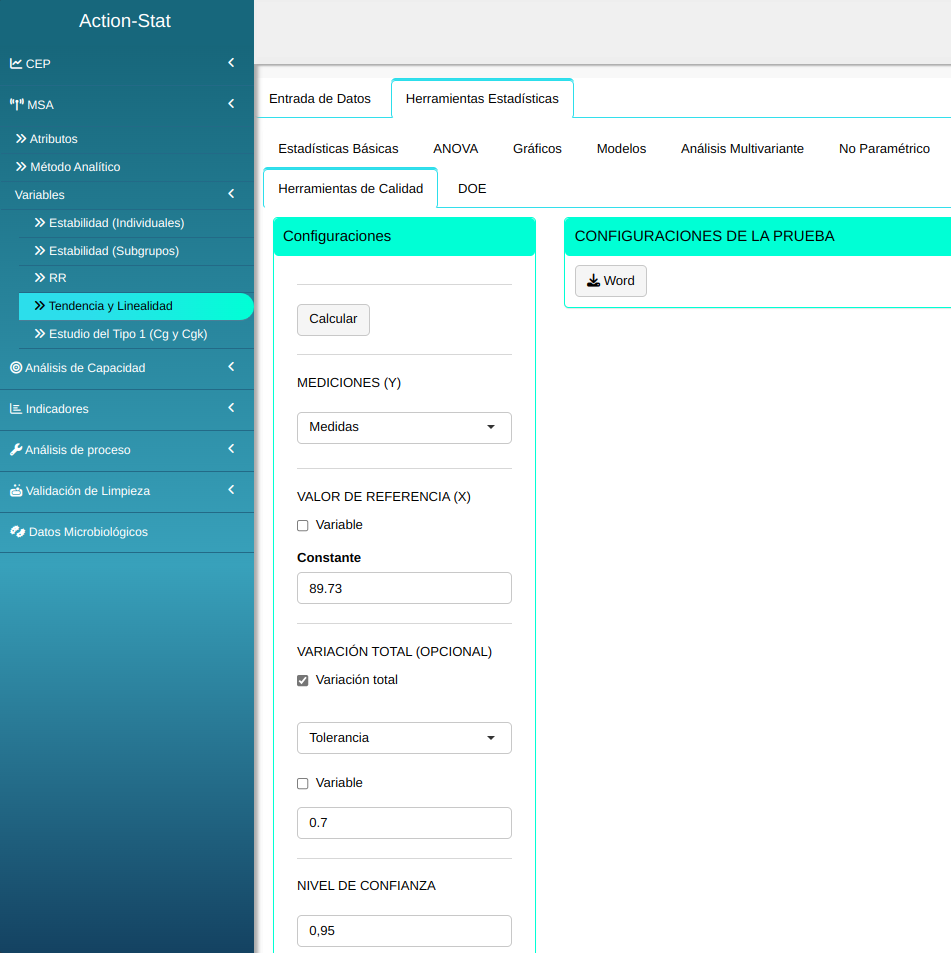The width and height of the screenshot is (951, 953).
Task: Select the Nivel de Confianza input field
Action: (404, 931)
